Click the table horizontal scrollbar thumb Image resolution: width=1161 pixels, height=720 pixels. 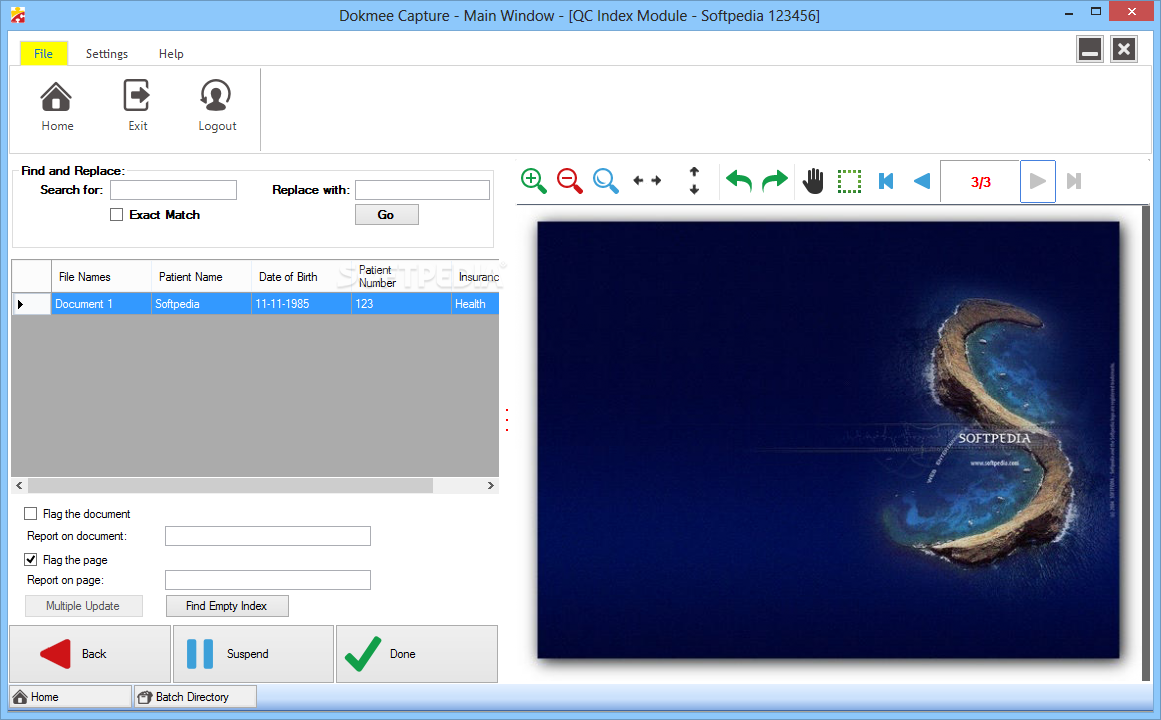pos(230,486)
